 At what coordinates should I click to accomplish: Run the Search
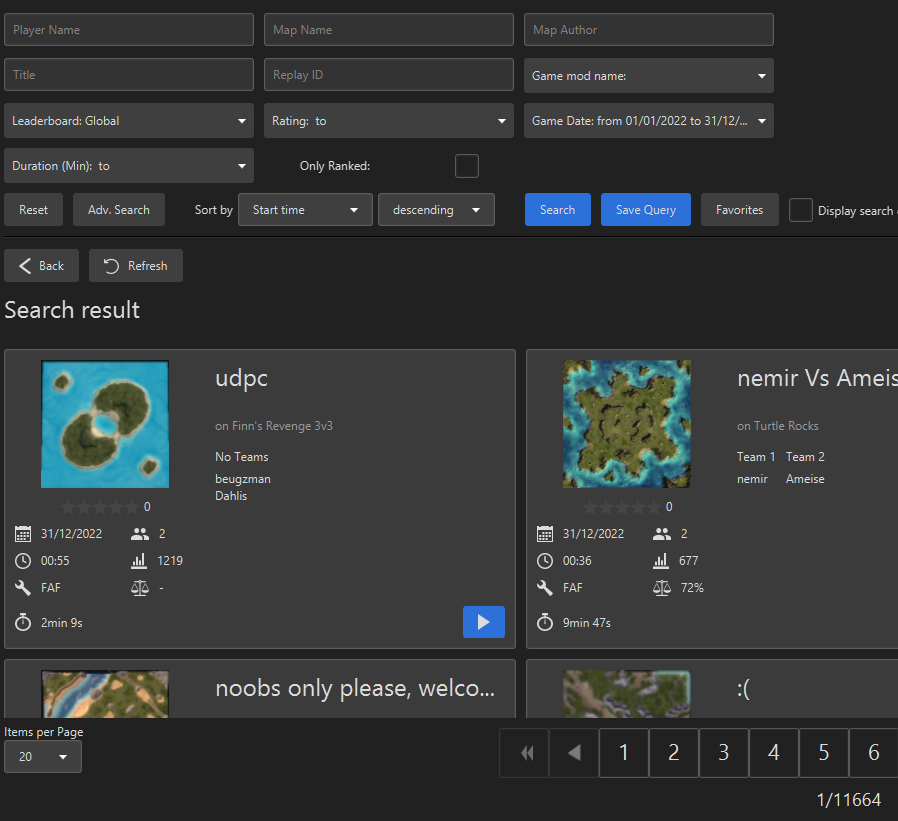[557, 210]
